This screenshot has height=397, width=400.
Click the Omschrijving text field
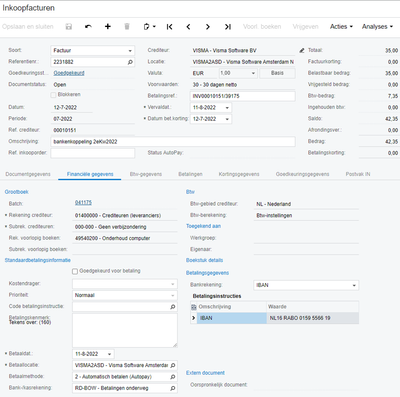(173, 142)
